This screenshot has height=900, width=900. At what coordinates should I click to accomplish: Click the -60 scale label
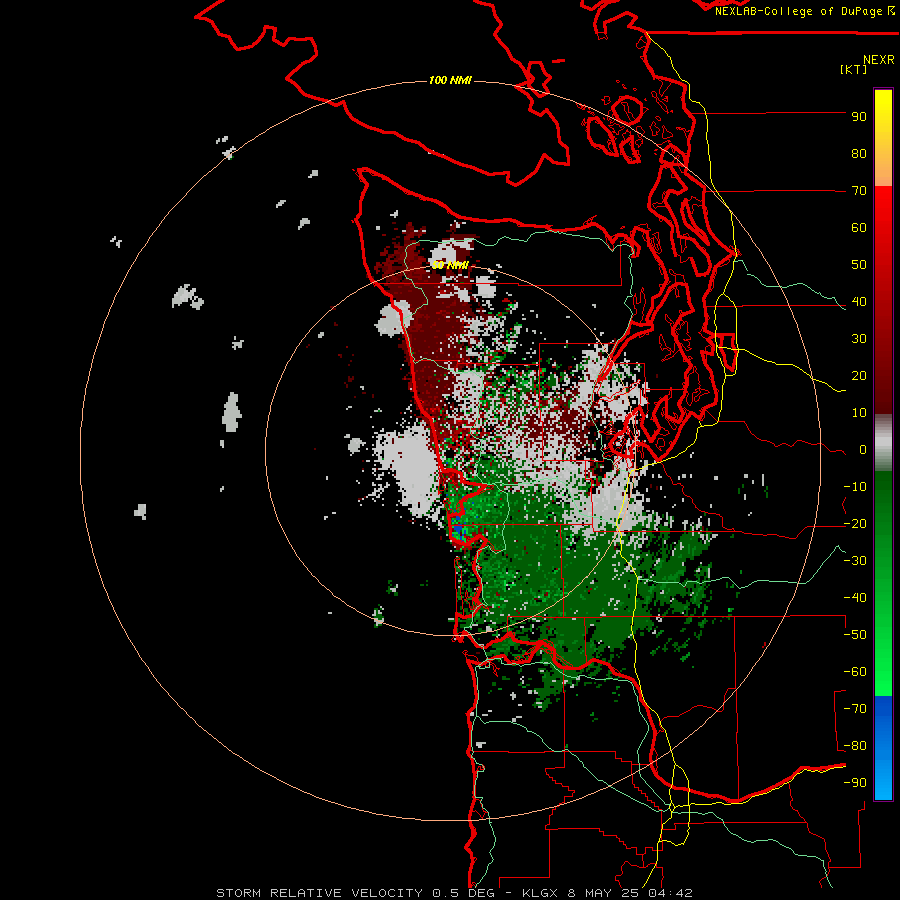[855, 672]
